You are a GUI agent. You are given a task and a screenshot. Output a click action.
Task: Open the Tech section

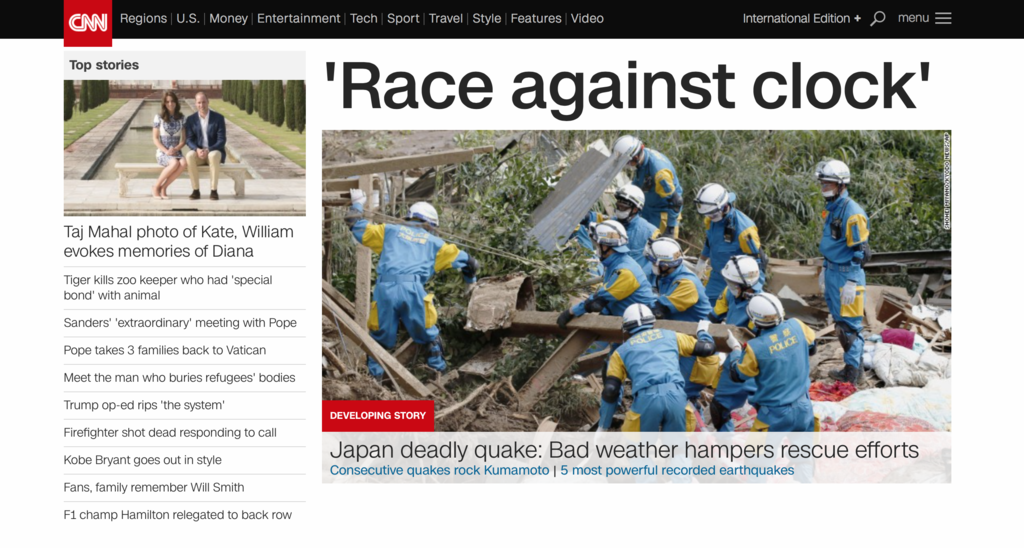(363, 18)
